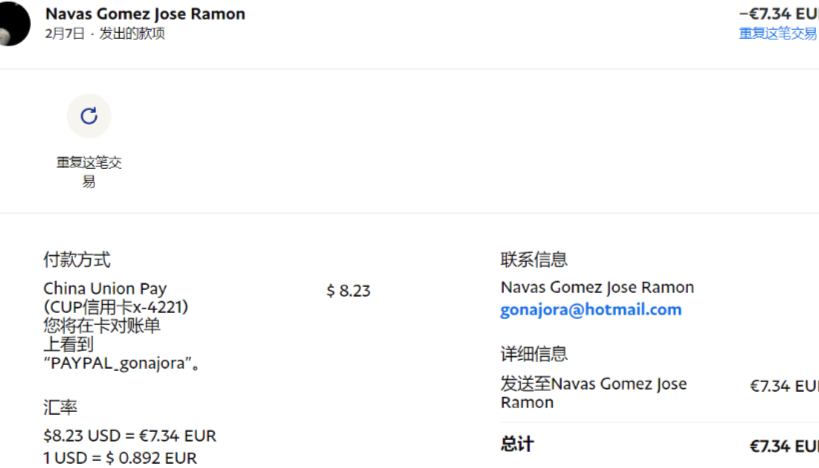
Task: Click the Navas Gomez Jose Ramon header name
Action: coord(145,14)
